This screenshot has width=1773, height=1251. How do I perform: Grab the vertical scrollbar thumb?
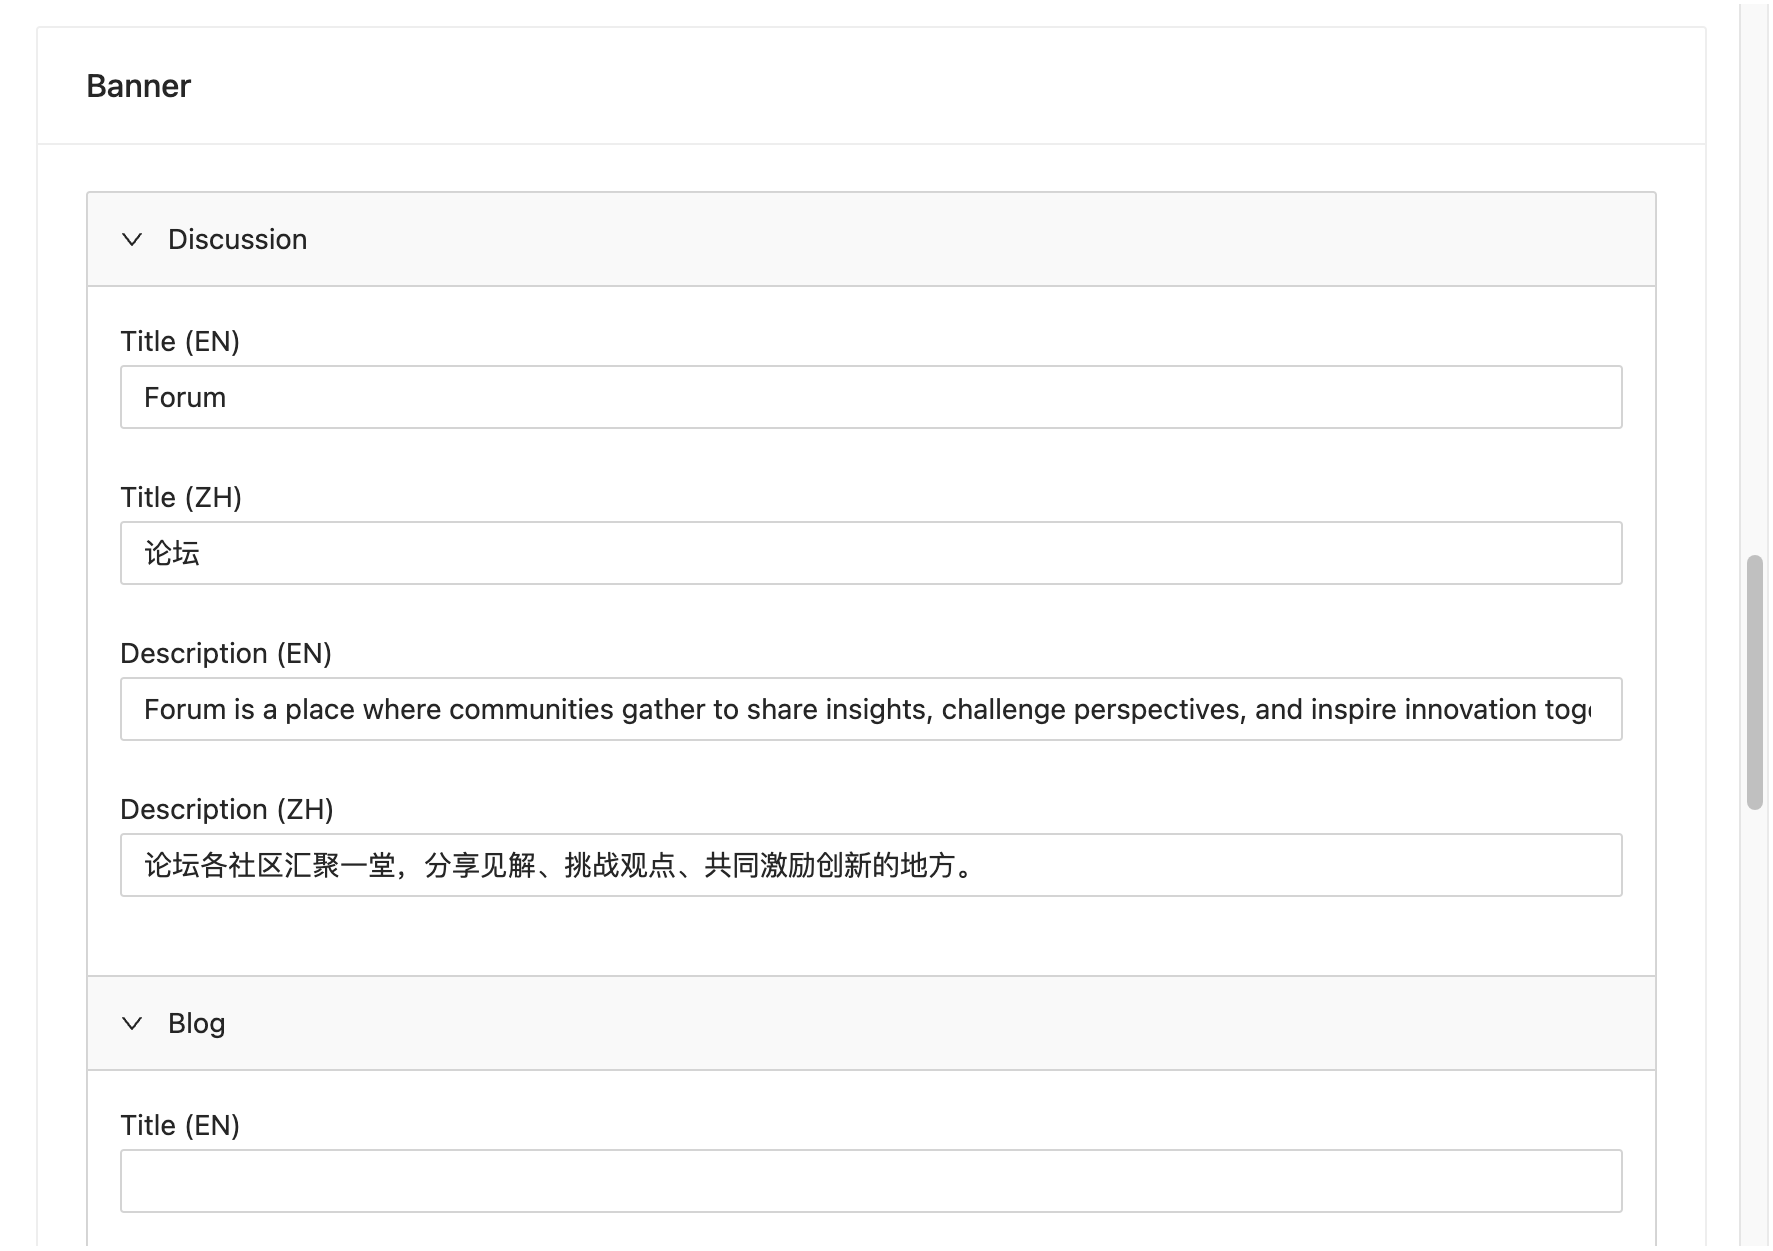[1754, 682]
